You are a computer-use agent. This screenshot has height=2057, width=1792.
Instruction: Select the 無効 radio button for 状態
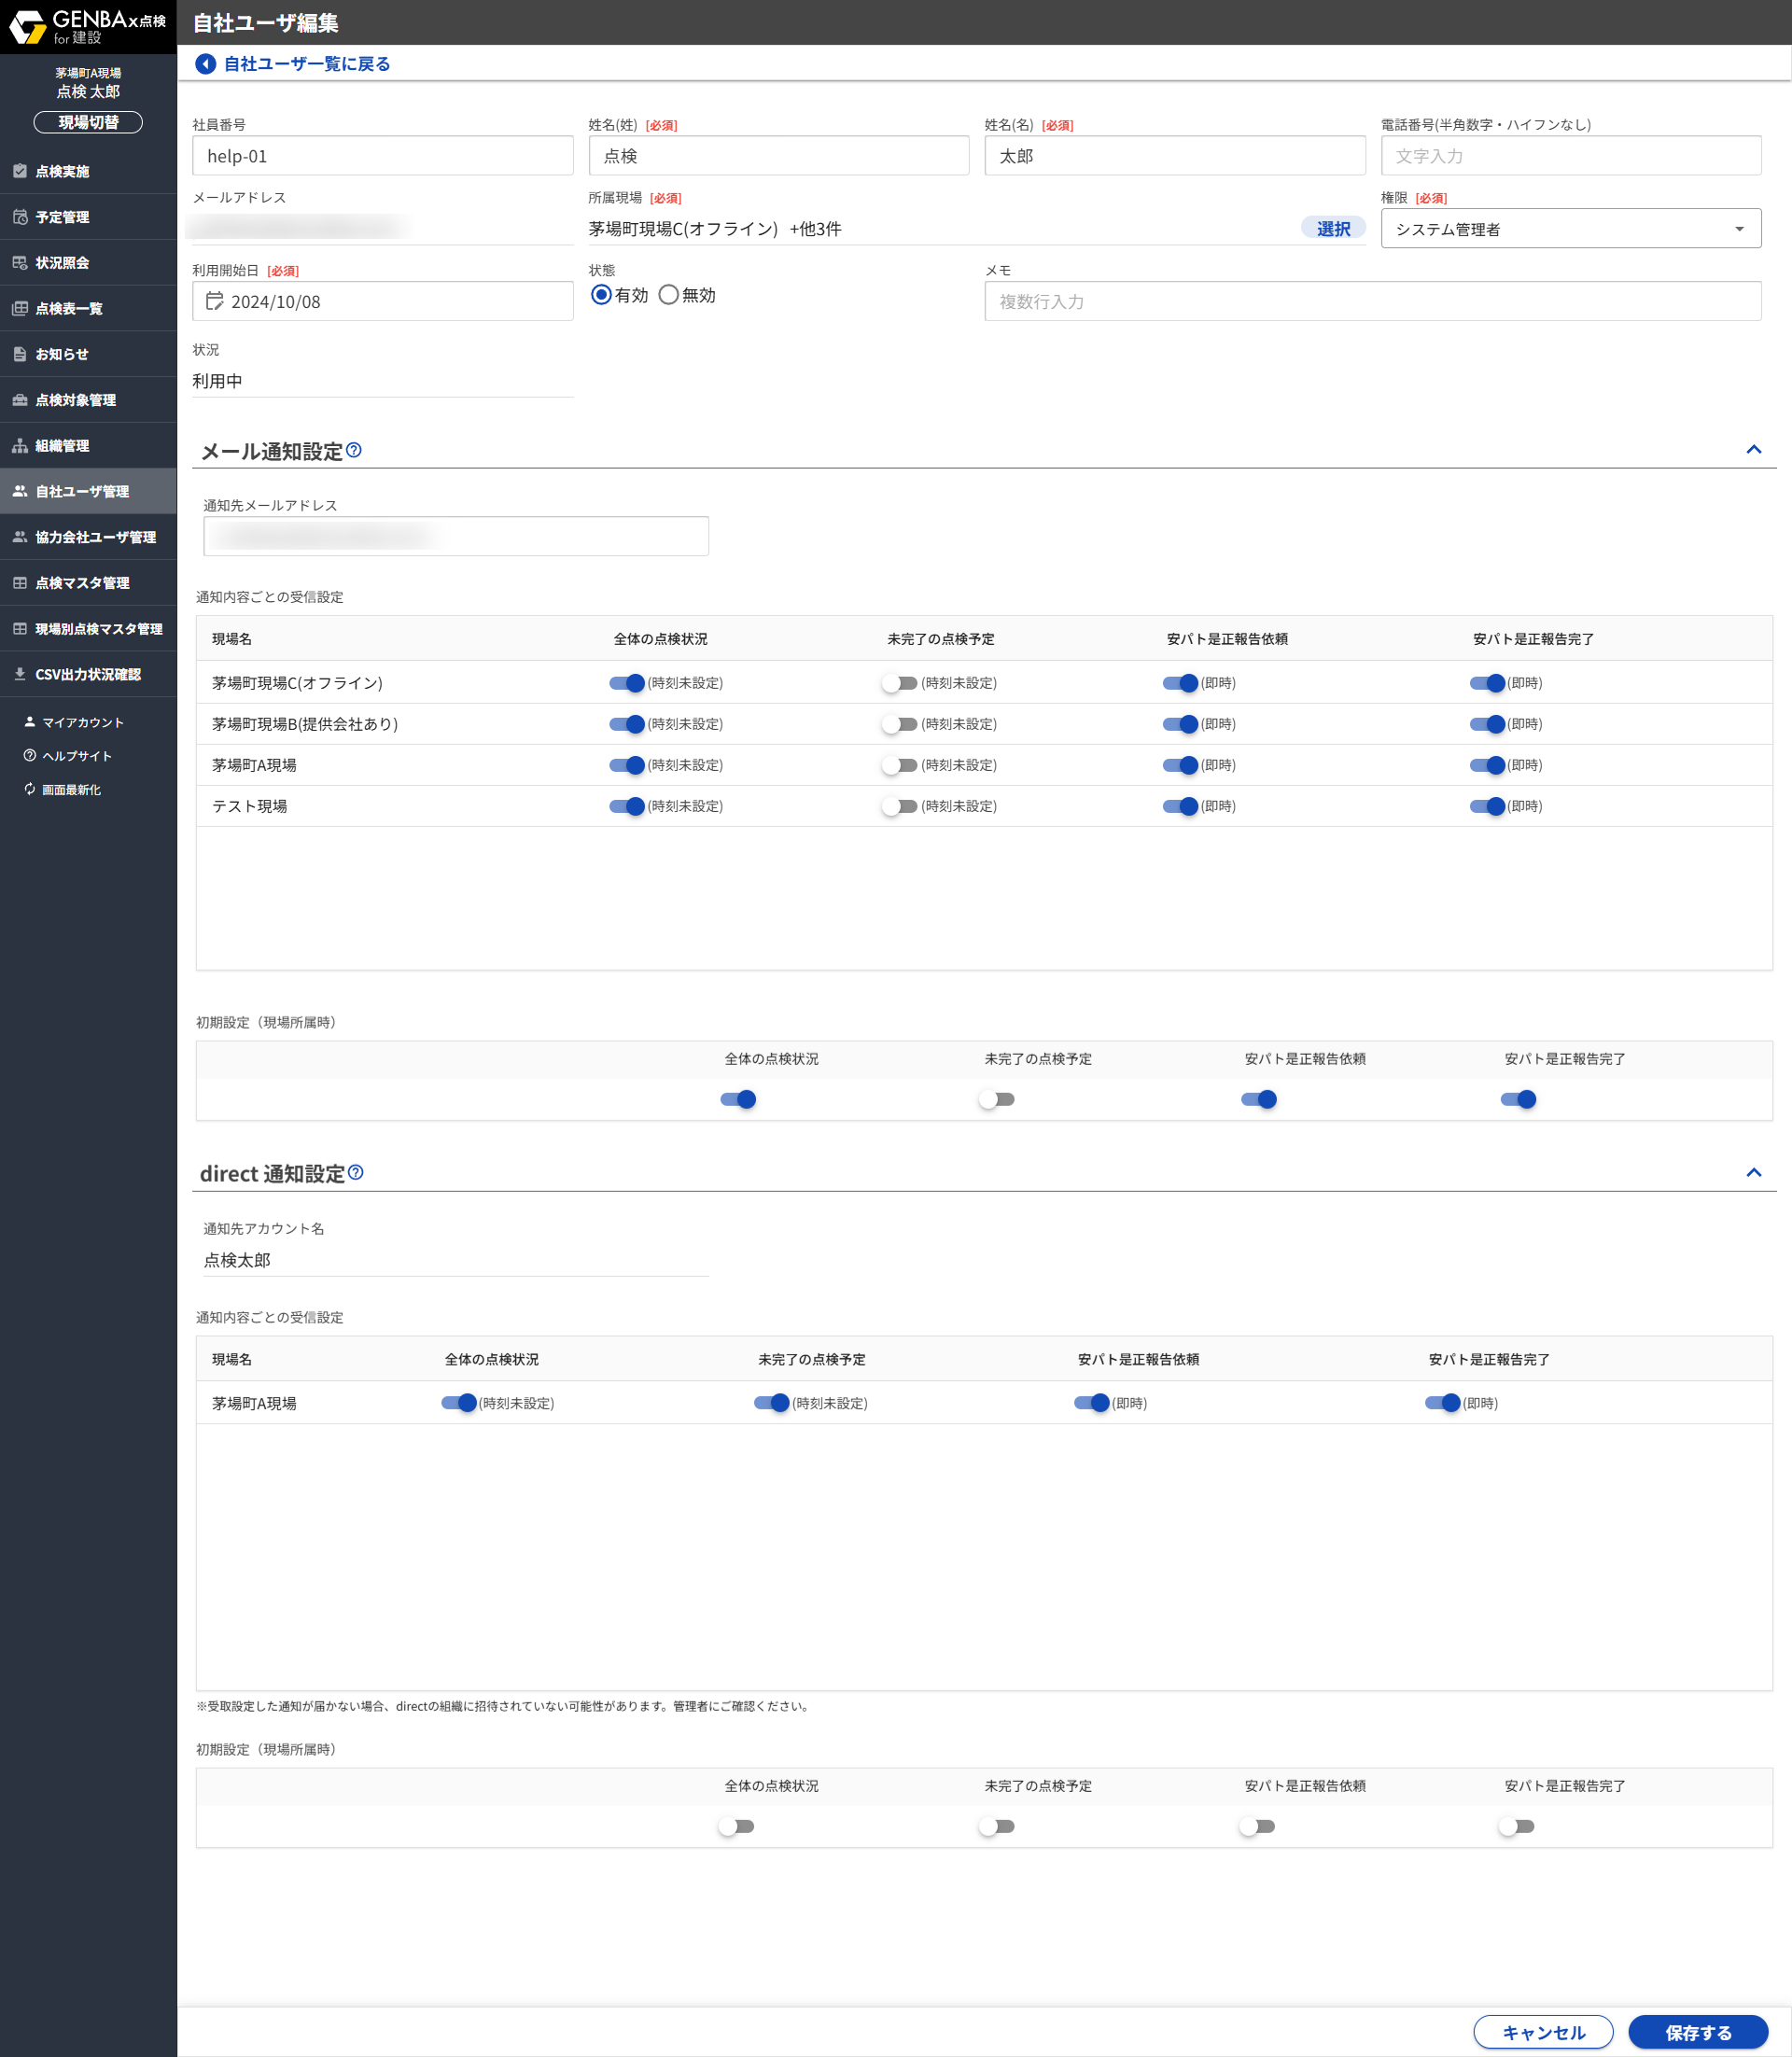[x=668, y=295]
